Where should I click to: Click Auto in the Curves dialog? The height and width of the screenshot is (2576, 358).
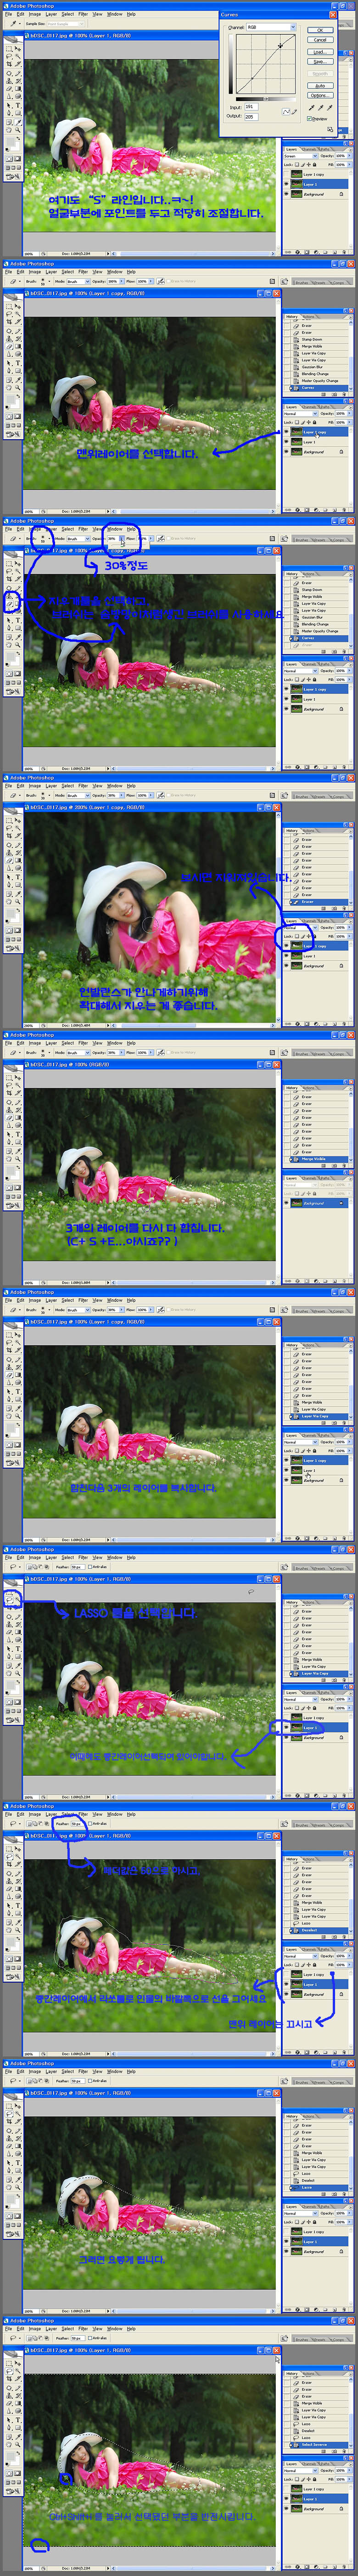coord(320,86)
